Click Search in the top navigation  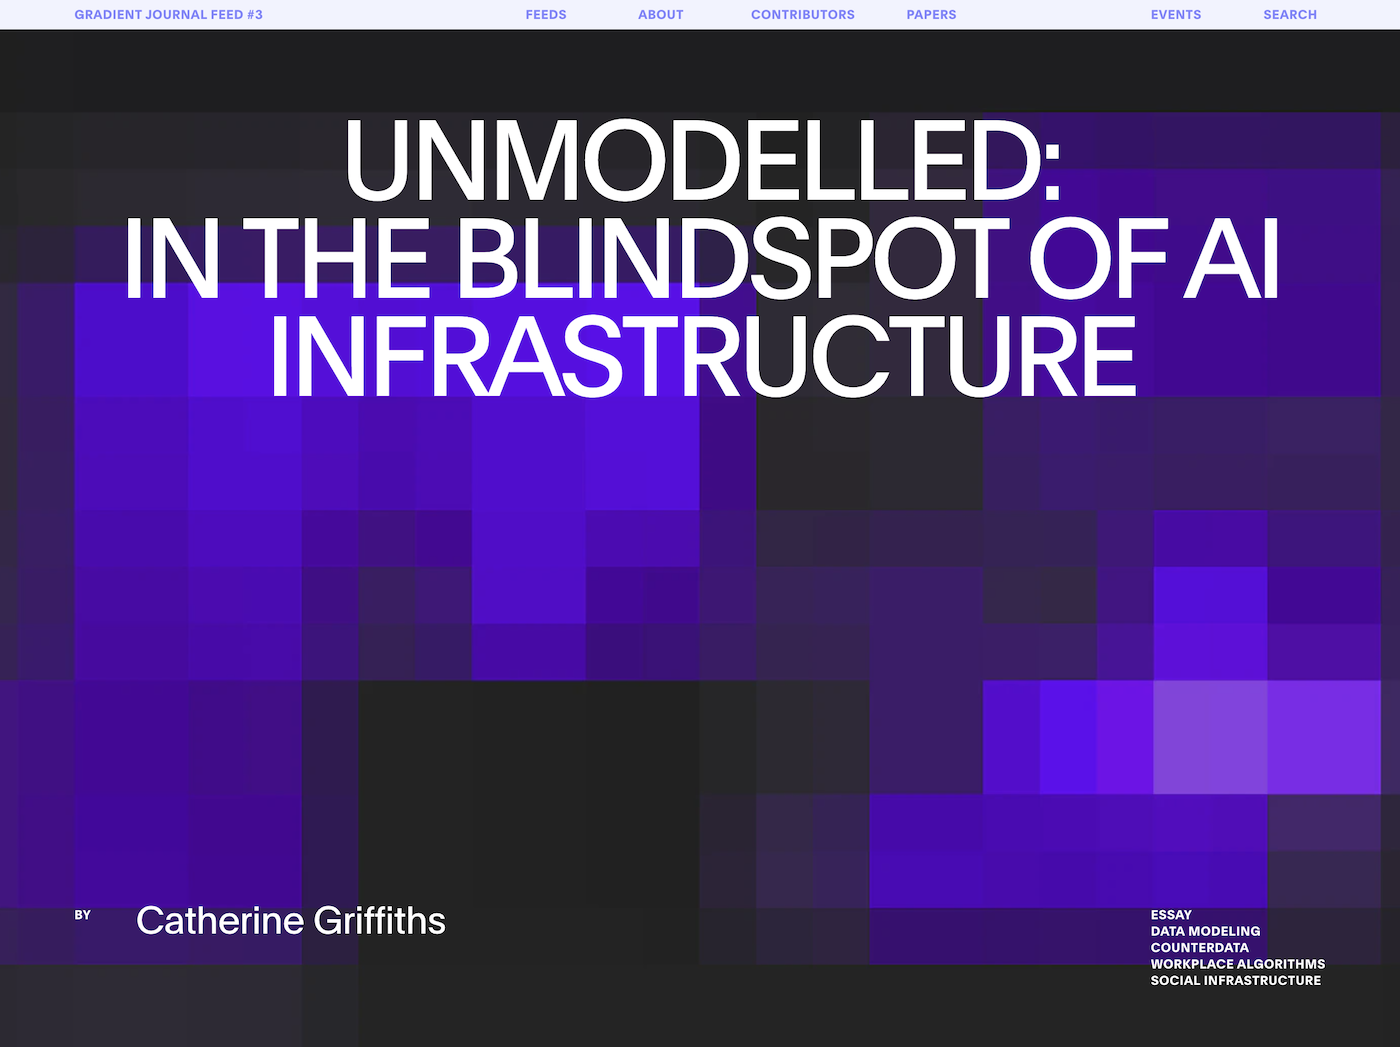(x=1290, y=15)
